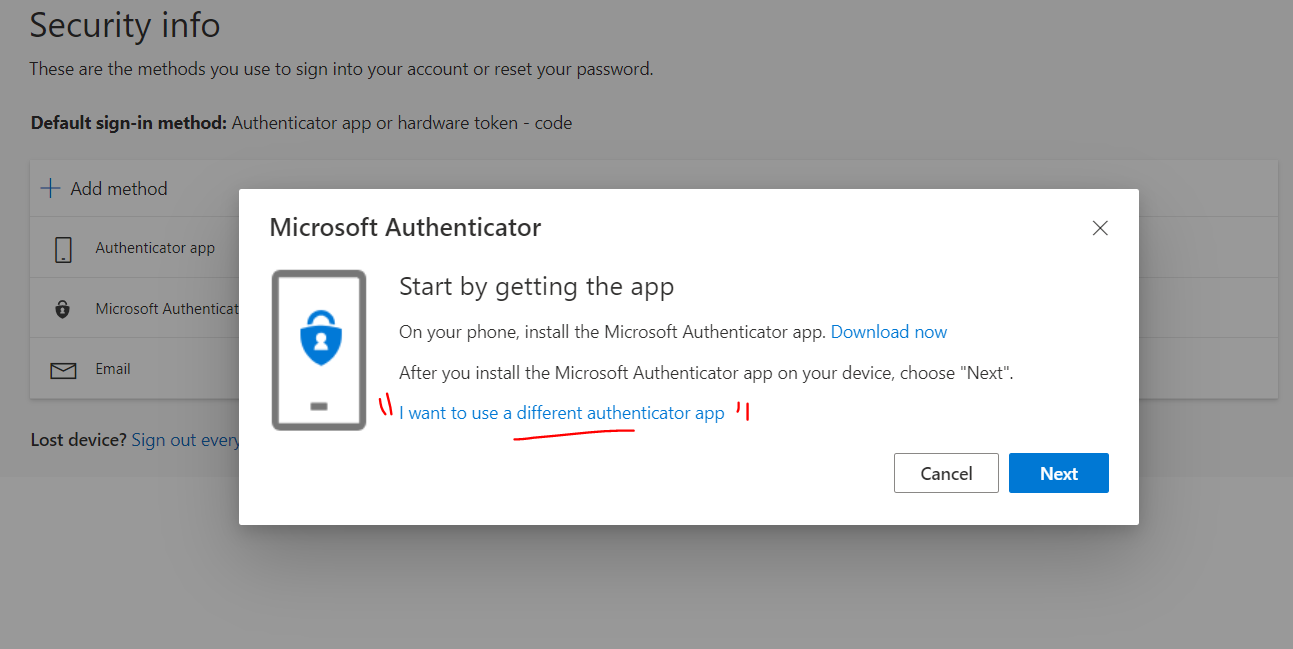
Task: Select the Add method label
Action: [119, 188]
